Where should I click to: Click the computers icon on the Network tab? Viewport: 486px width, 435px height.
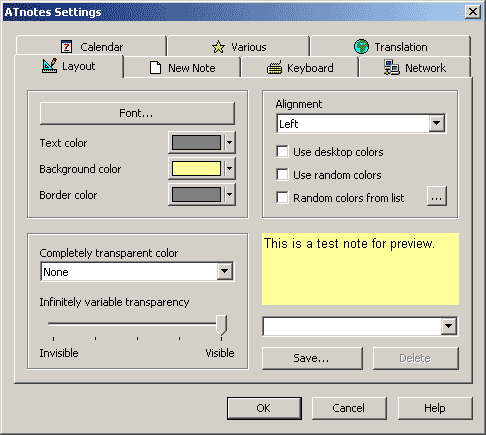391,67
